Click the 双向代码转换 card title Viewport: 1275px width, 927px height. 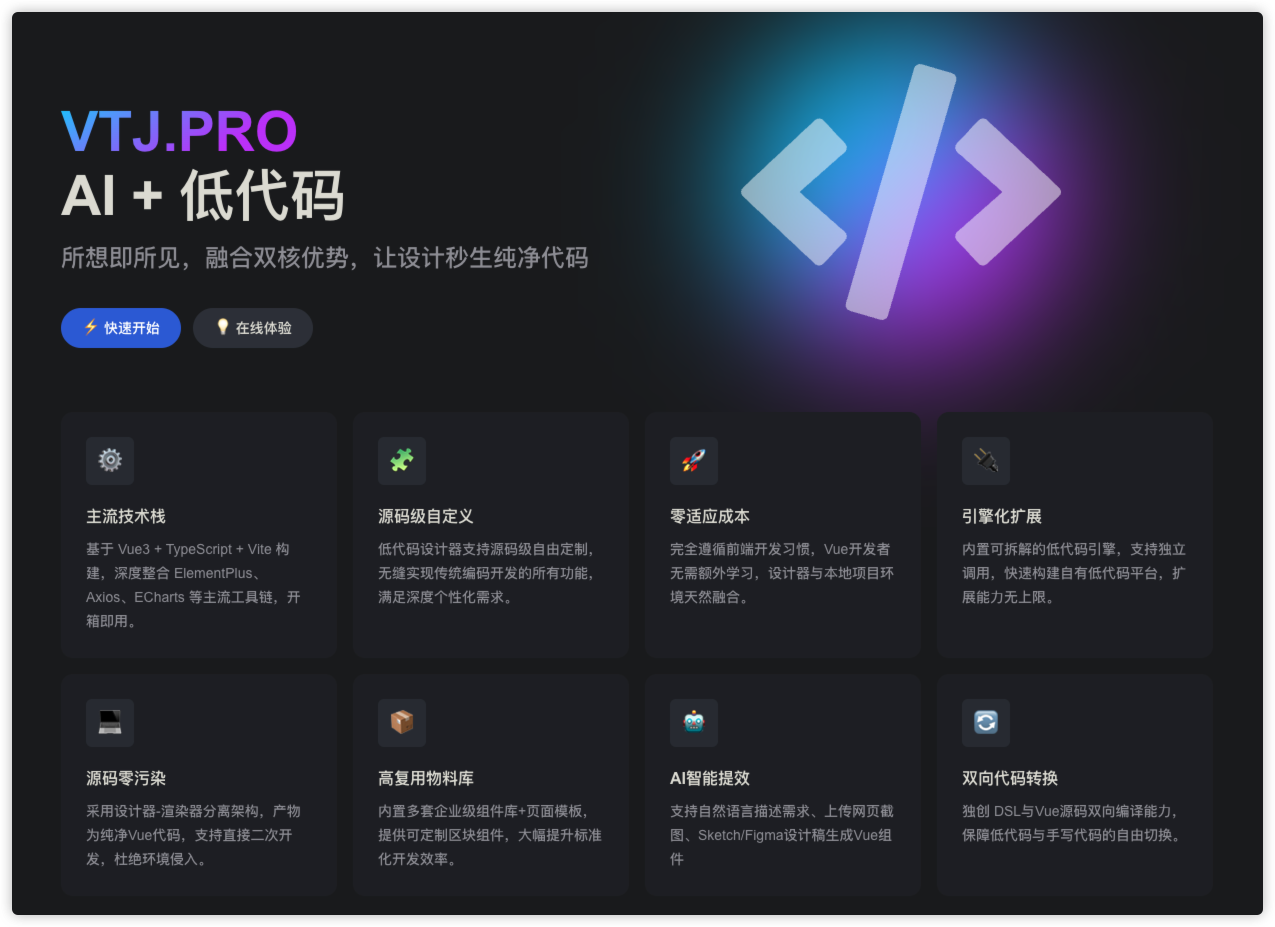1007,777
